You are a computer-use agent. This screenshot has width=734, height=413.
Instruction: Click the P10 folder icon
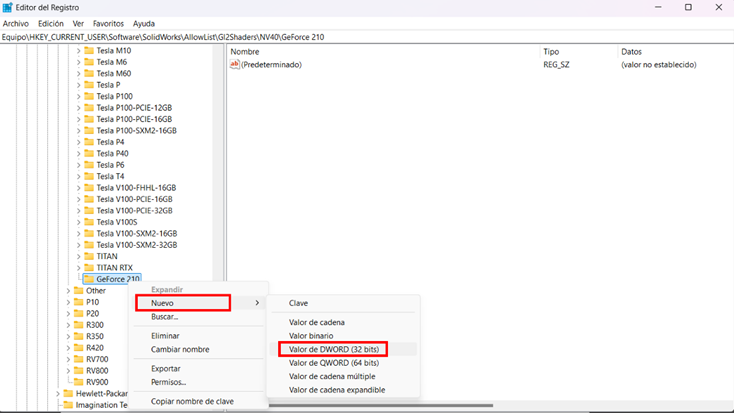click(79, 302)
